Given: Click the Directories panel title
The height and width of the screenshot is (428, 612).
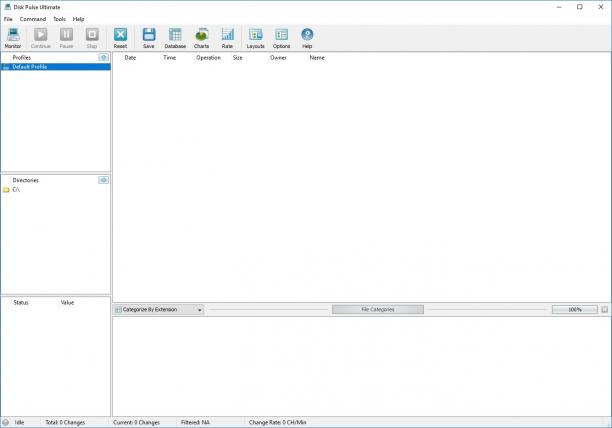Looking at the screenshot, I should [x=26, y=180].
